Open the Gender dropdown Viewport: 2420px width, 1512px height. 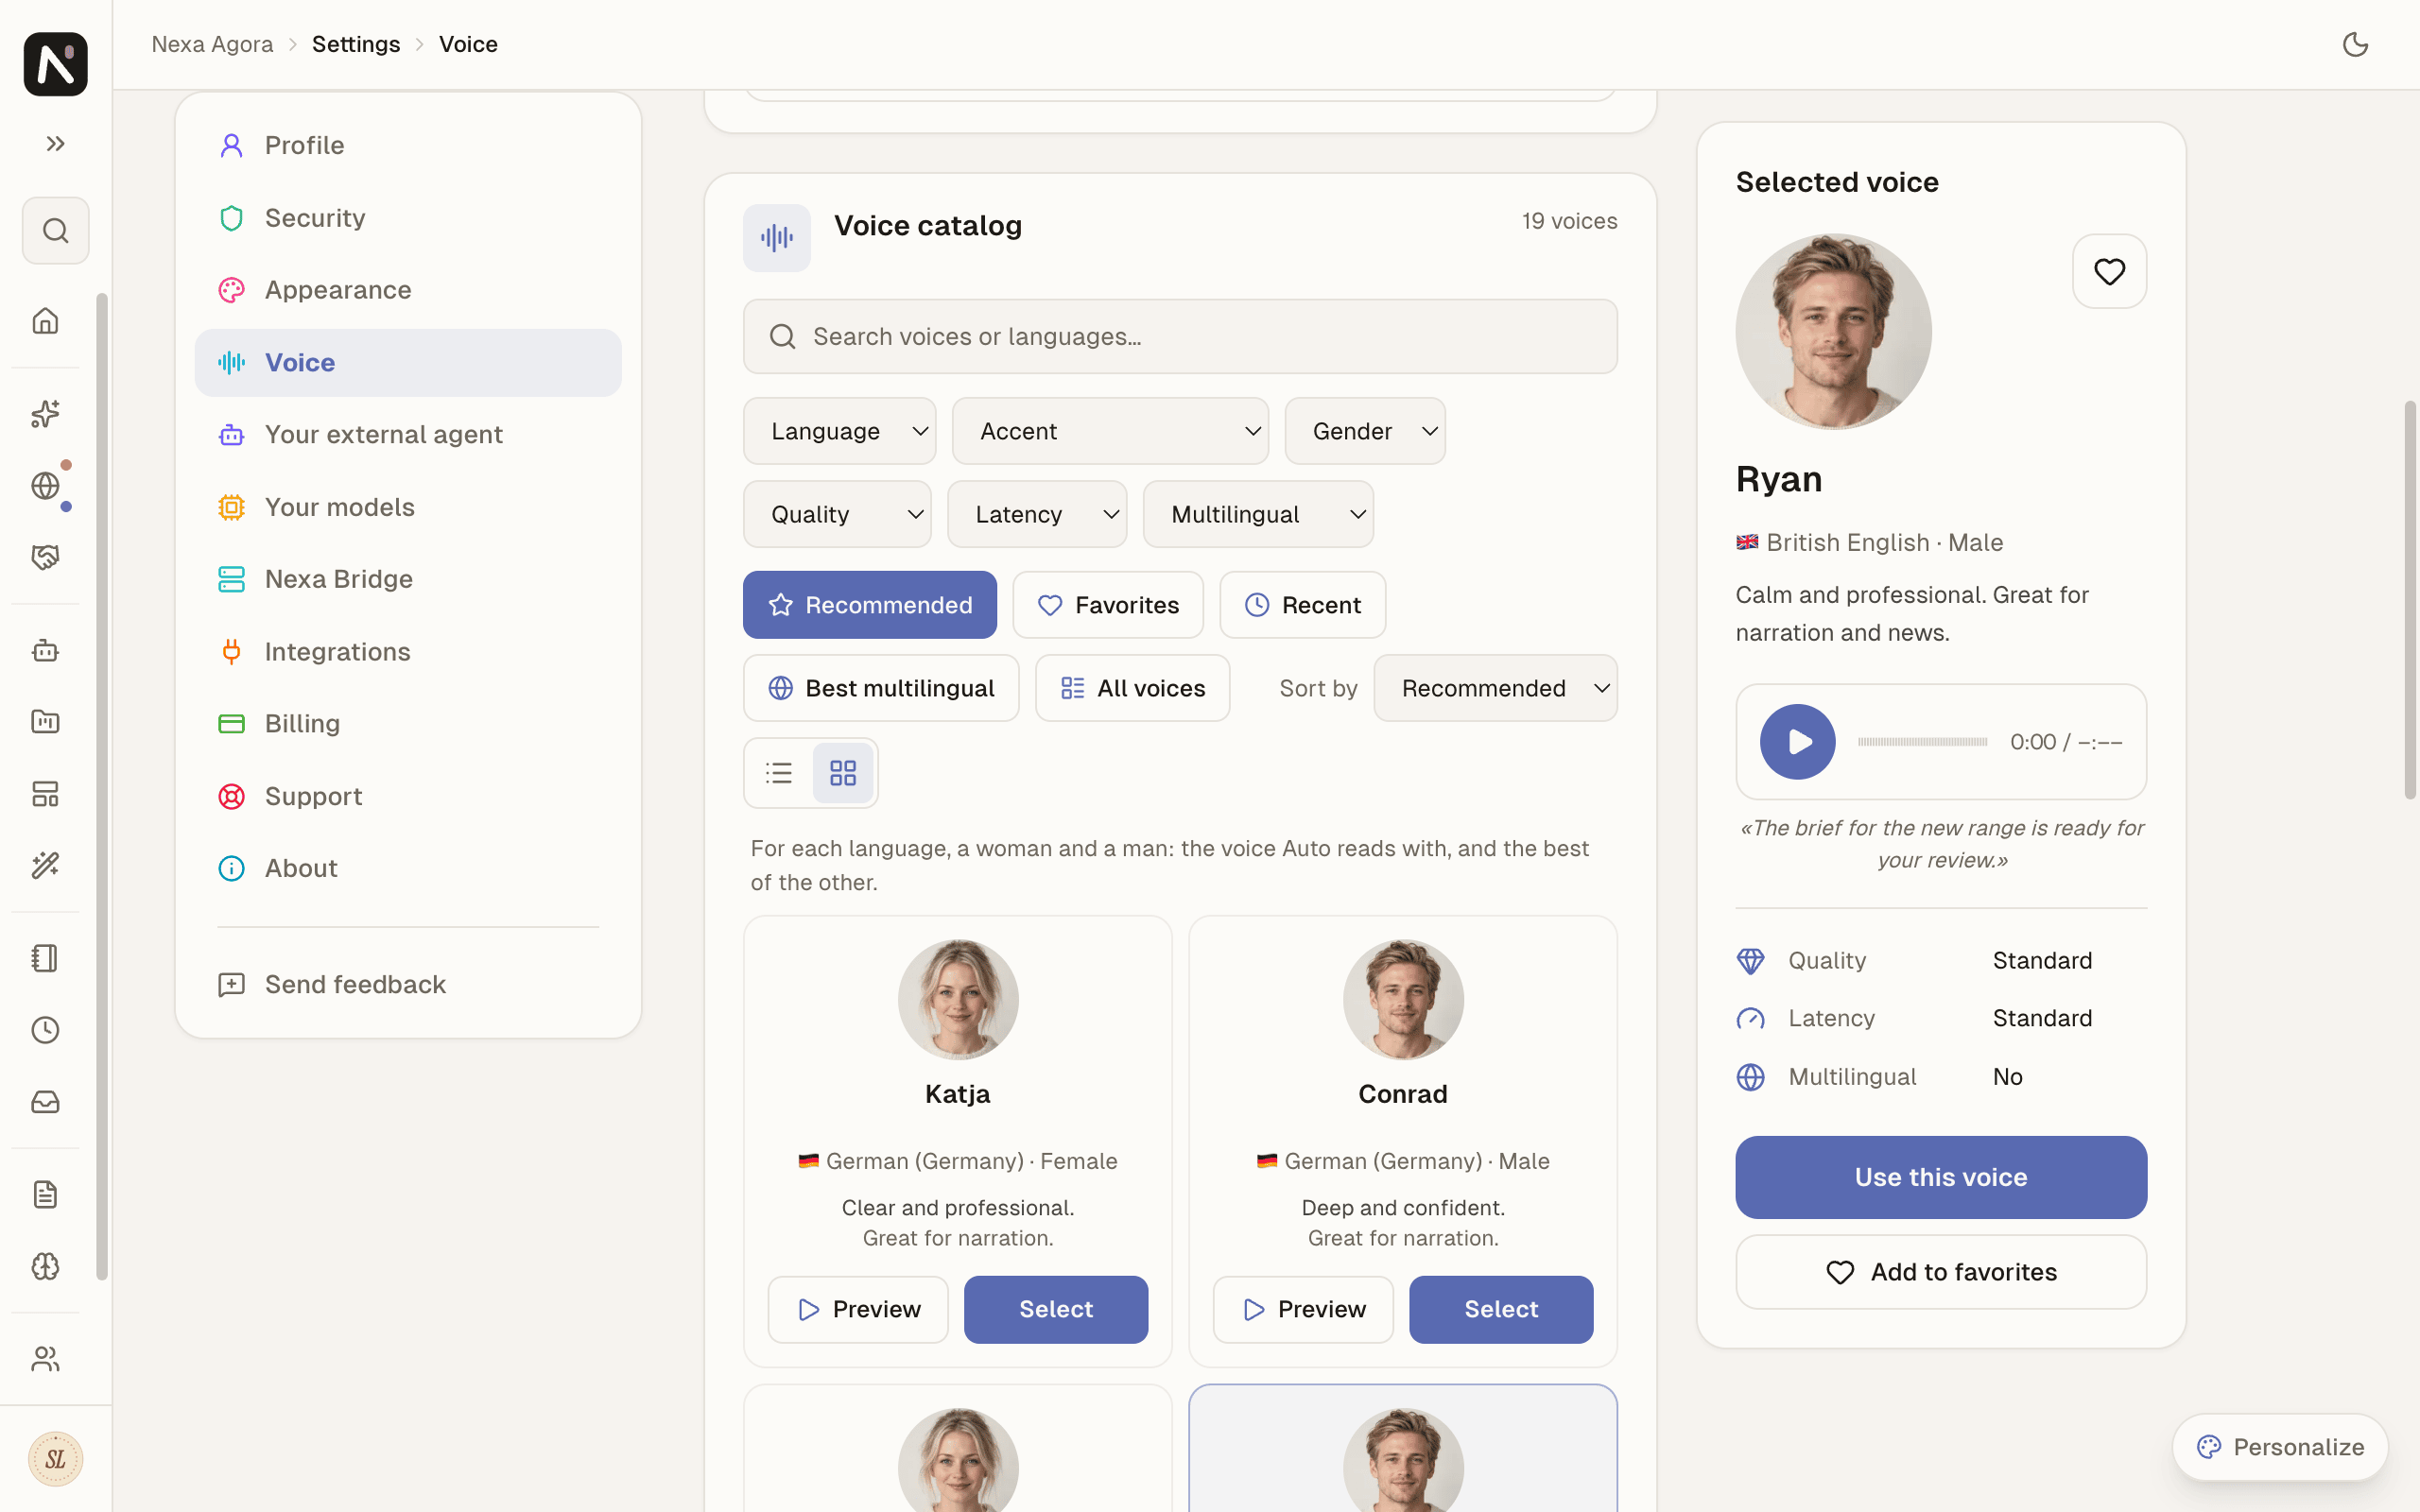(1365, 431)
